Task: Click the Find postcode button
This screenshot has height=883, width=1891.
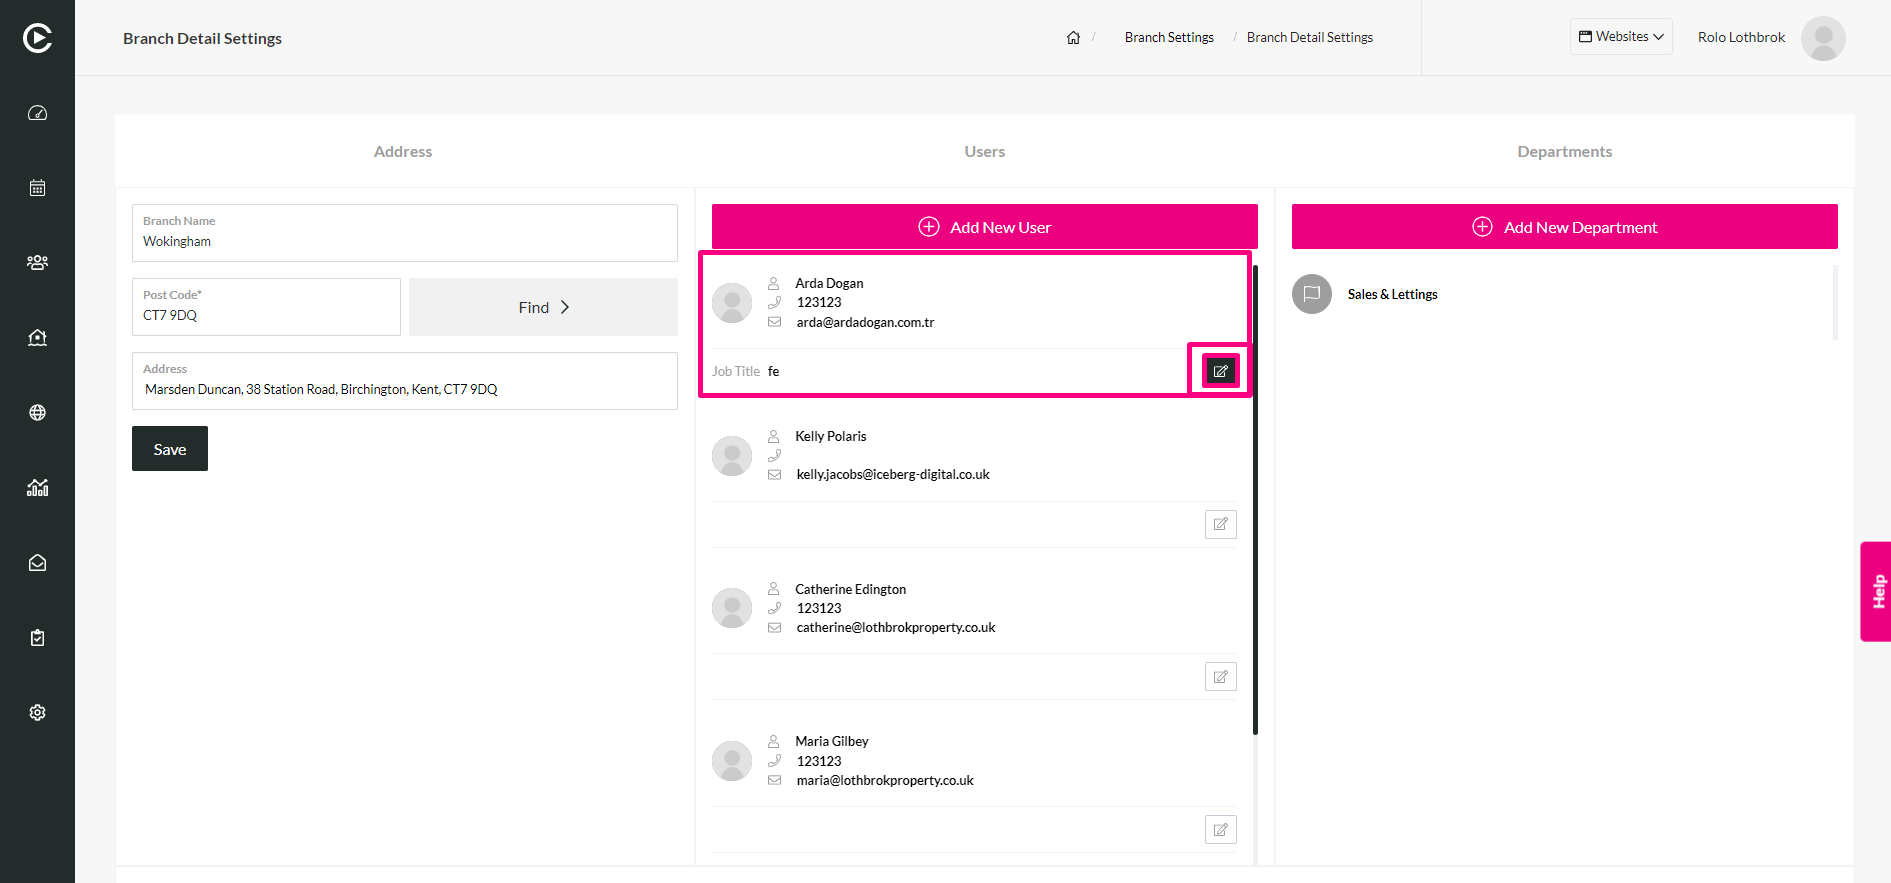Action: pyautogui.click(x=543, y=307)
